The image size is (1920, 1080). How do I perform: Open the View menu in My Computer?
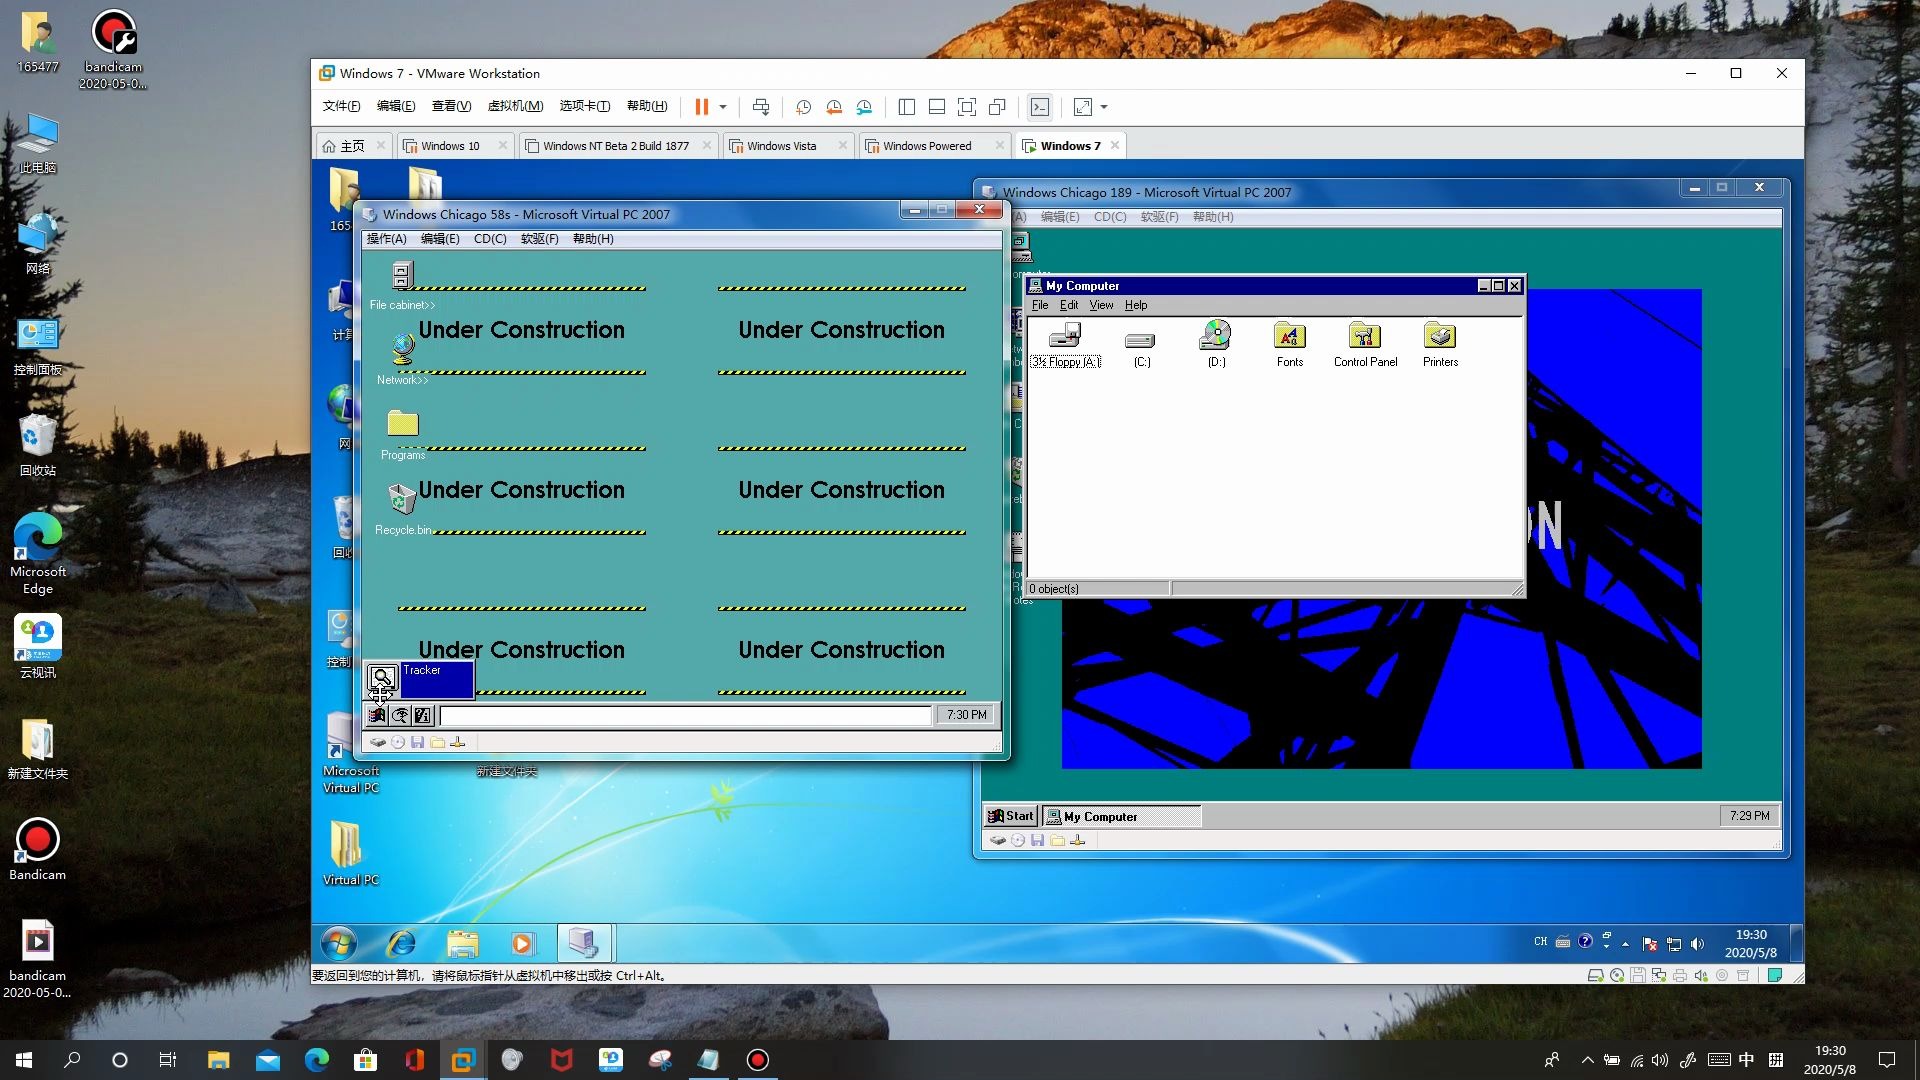pyautogui.click(x=1100, y=305)
